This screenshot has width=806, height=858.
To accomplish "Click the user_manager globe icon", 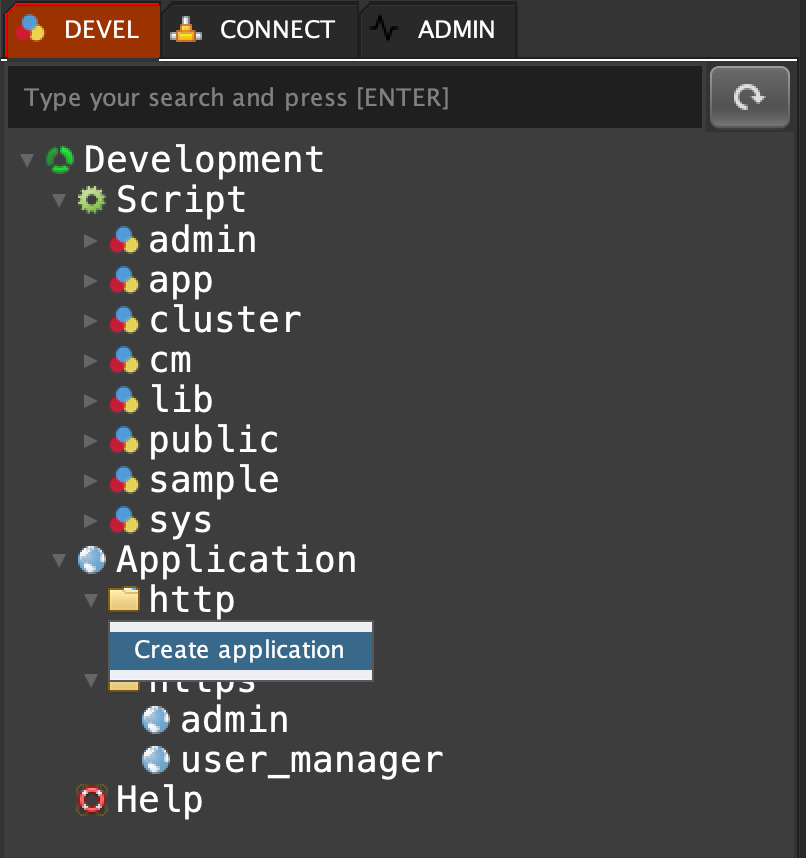I will pos(156,760).
